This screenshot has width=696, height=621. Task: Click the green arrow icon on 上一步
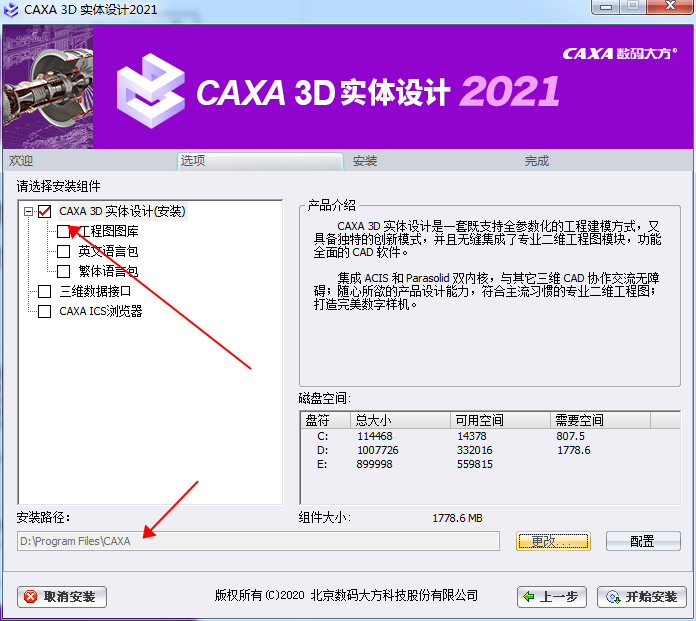(529, 597)
